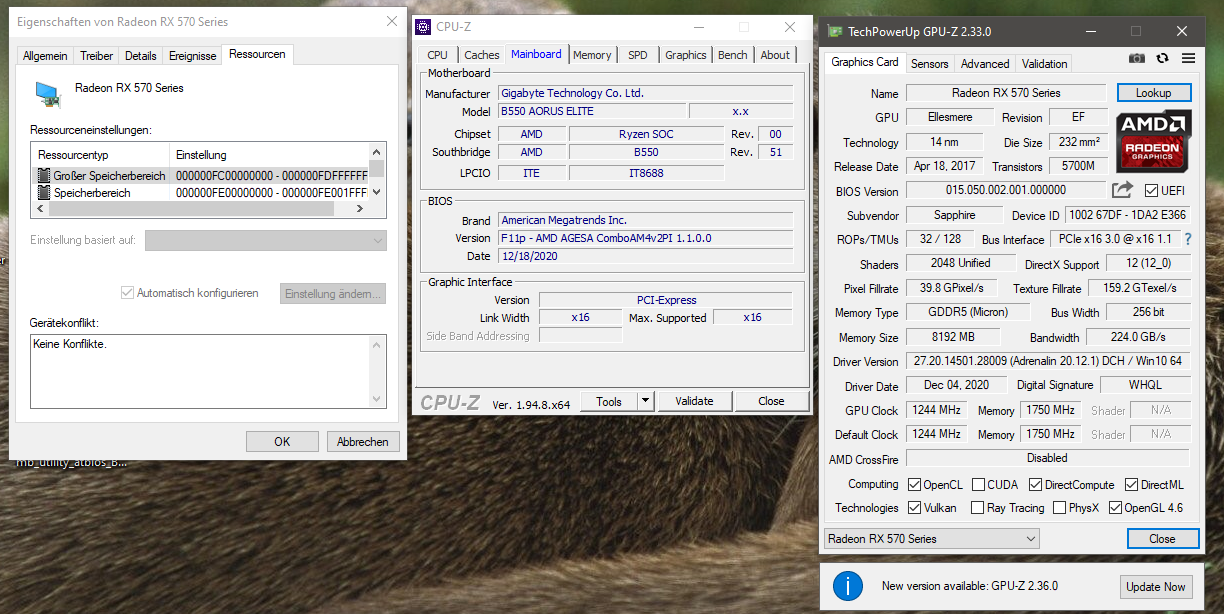1224x614 pixels.
Task: Open Radeon RX 570 Series GPU selector dropdown
Action: point(931,538)
